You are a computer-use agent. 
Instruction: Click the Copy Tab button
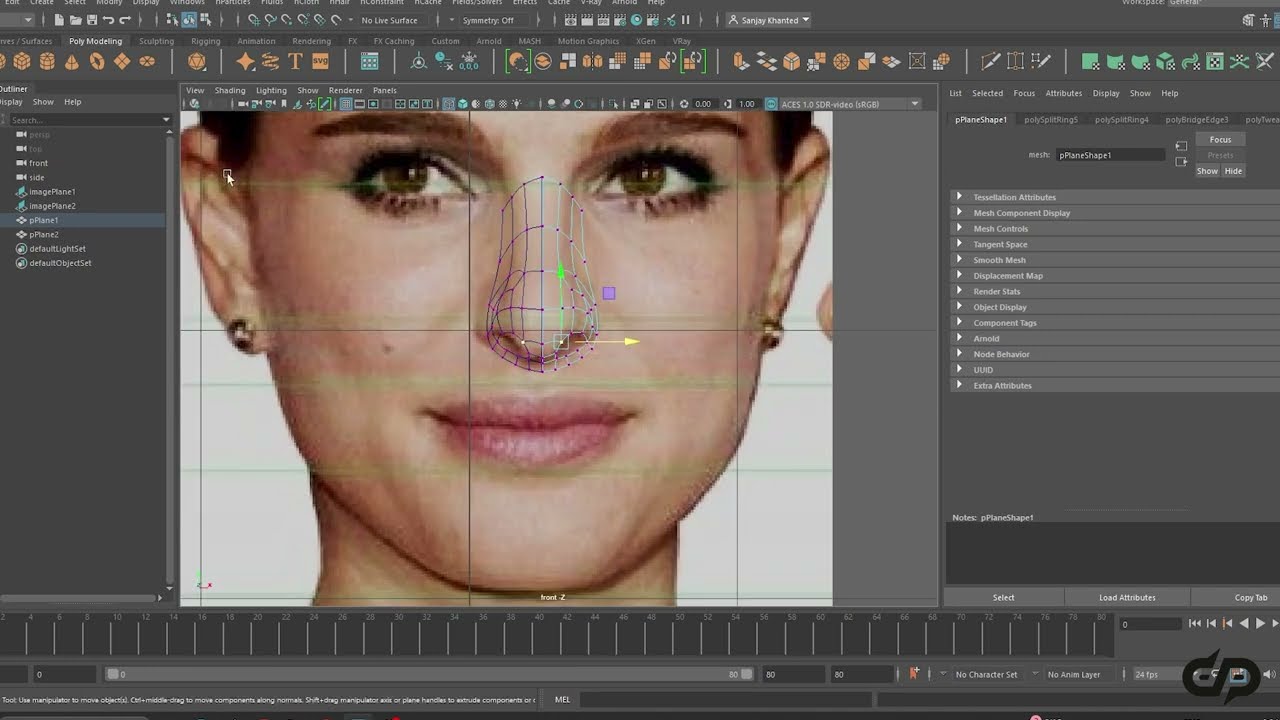1250,597
